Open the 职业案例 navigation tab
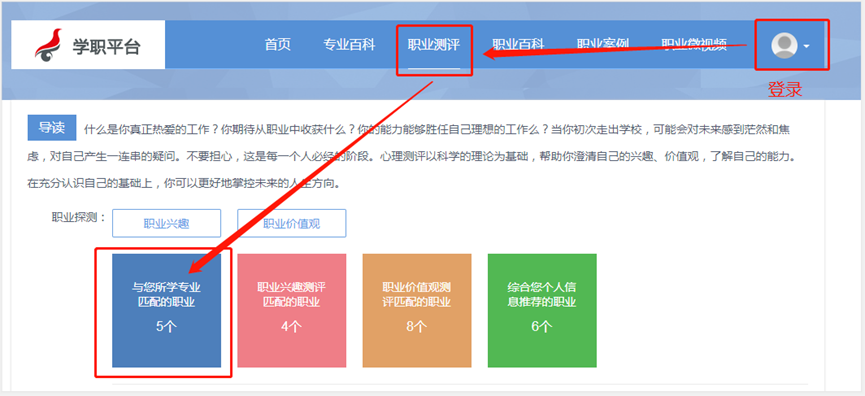The height and width of the screenshot is (396, 865). click(x=603, y=45)
